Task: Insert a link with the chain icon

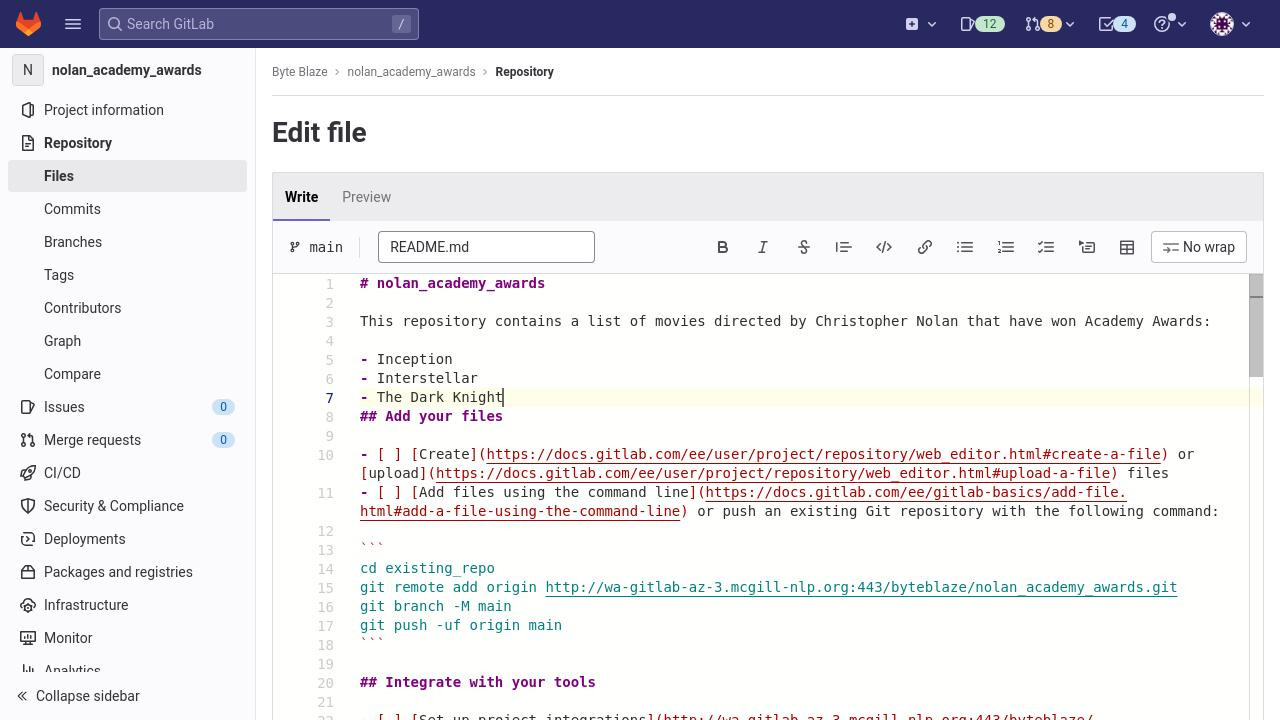Action: click(925, 247)
